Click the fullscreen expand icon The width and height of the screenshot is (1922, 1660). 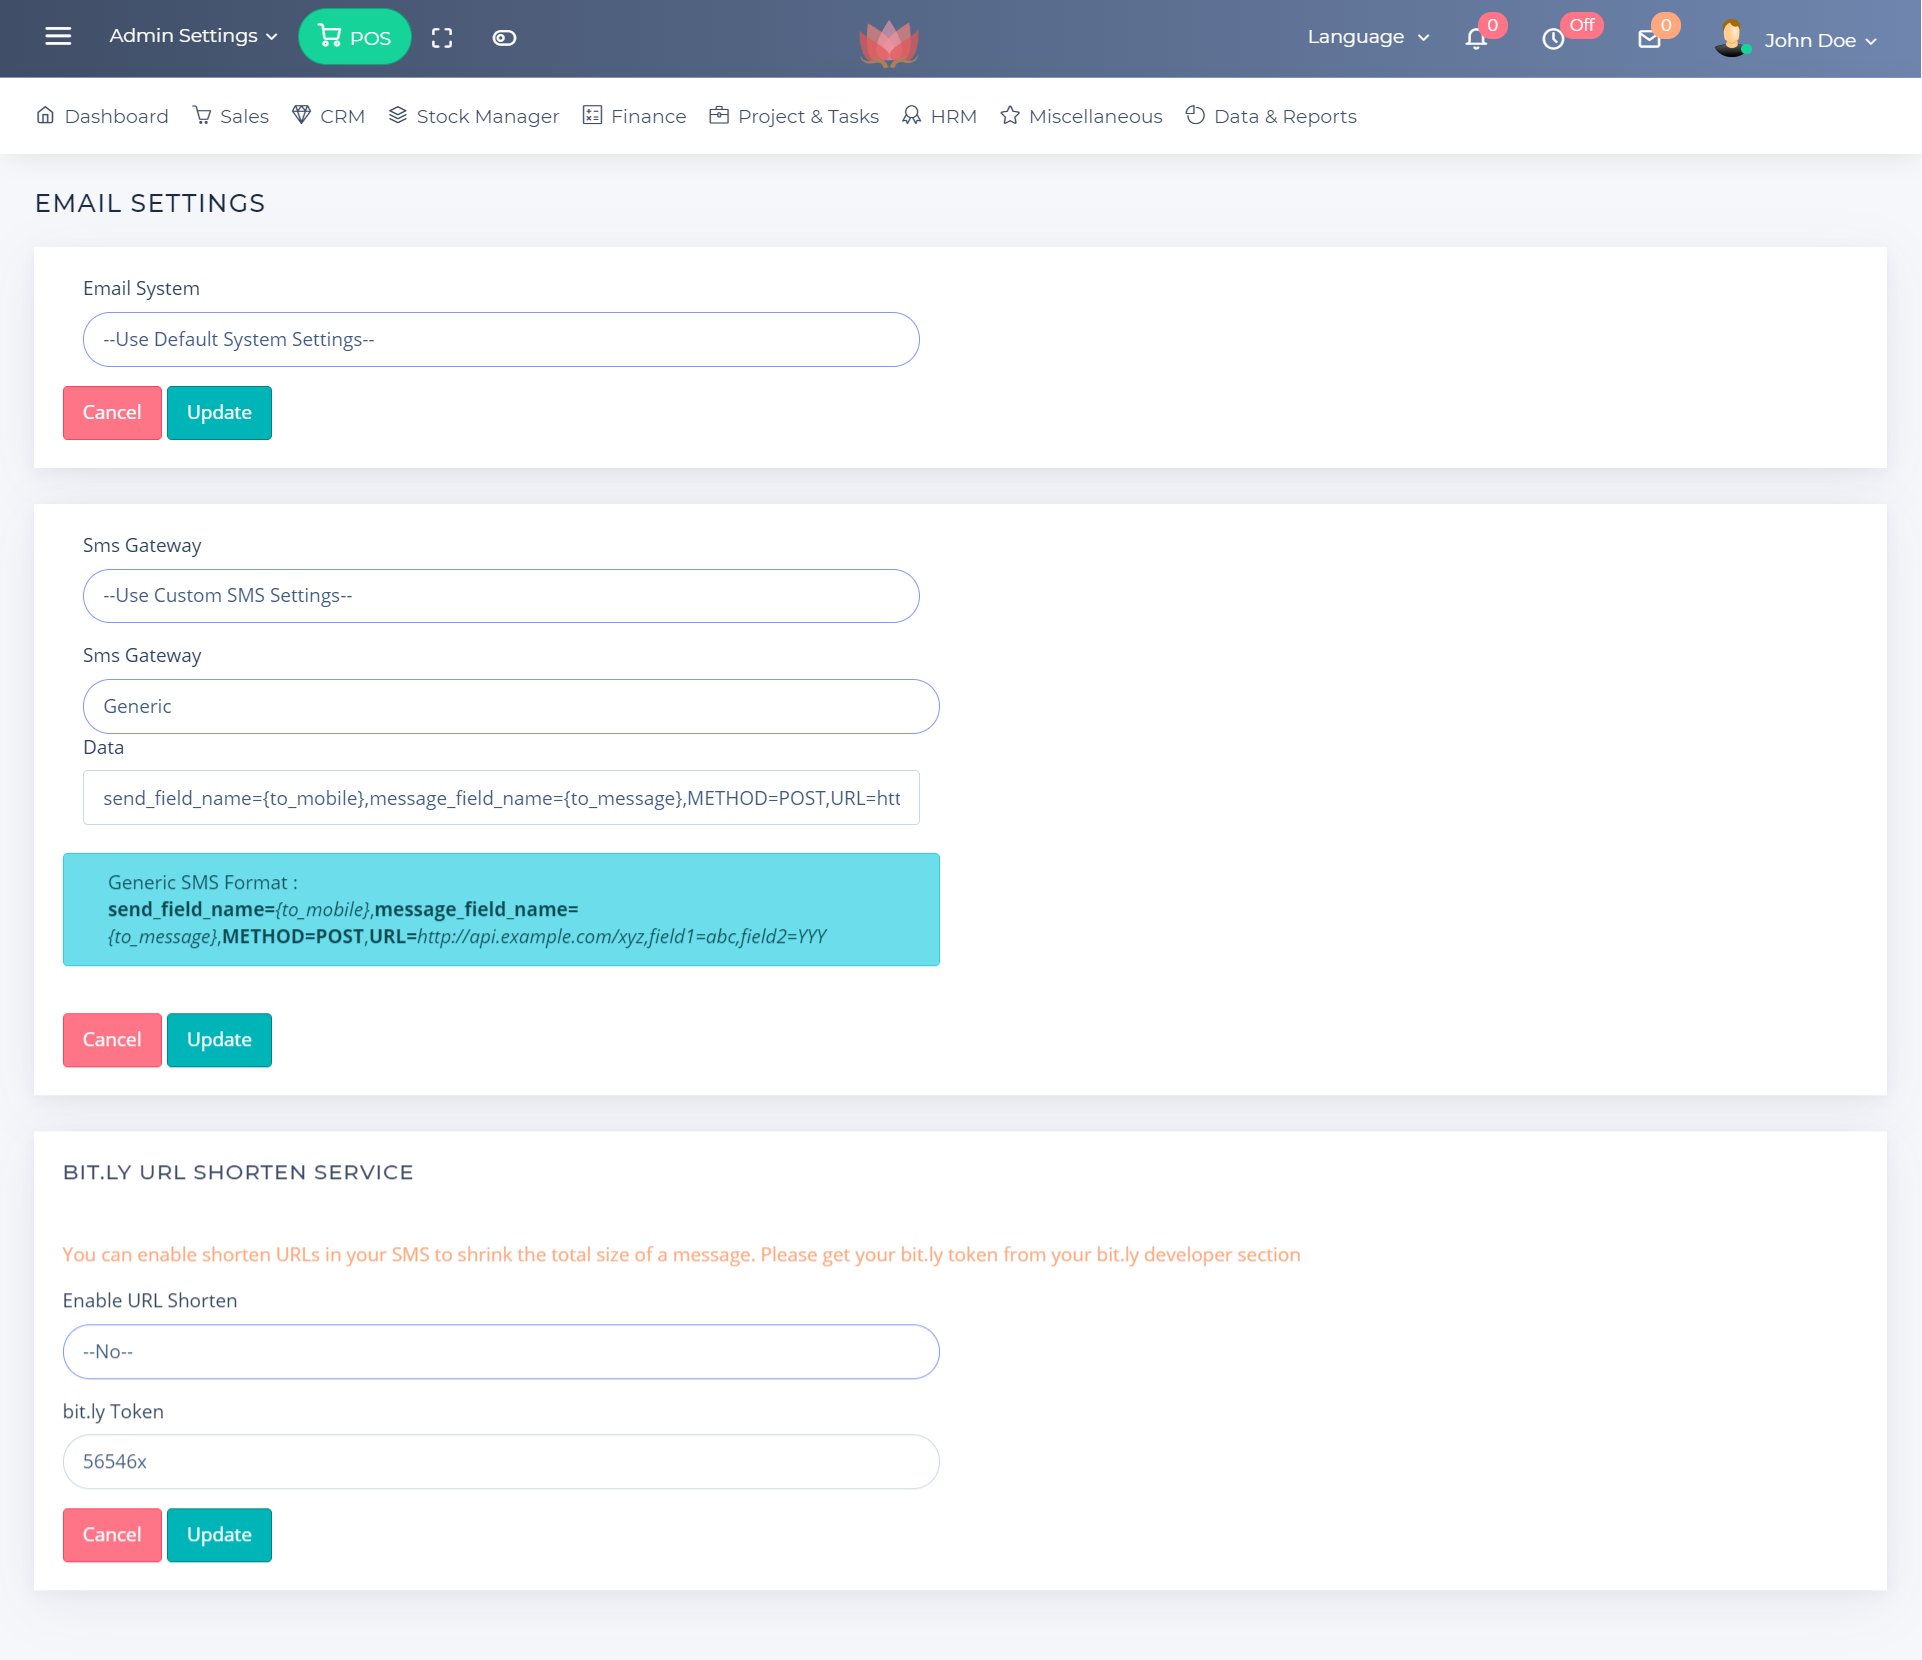click(x=442, y=38)
